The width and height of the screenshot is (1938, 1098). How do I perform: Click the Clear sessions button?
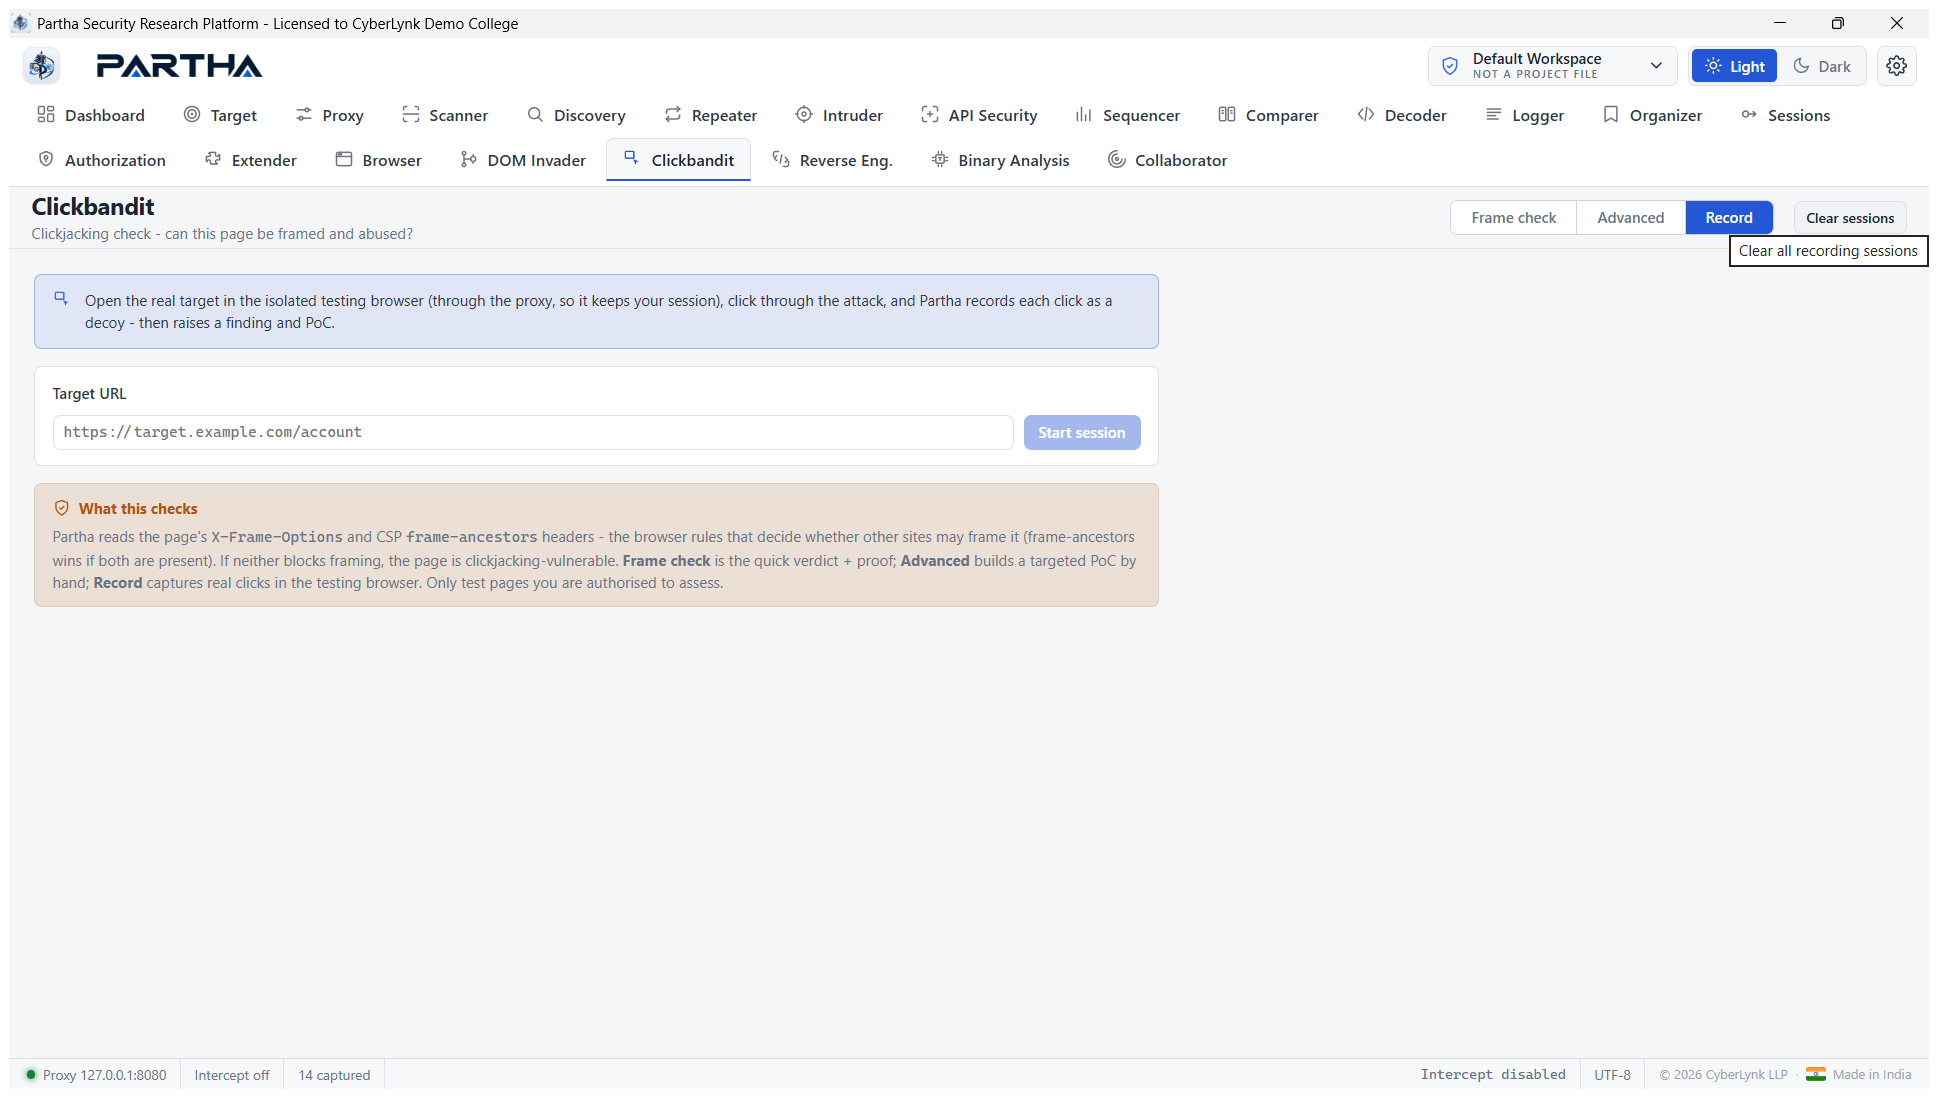[x=1849, y=218]
